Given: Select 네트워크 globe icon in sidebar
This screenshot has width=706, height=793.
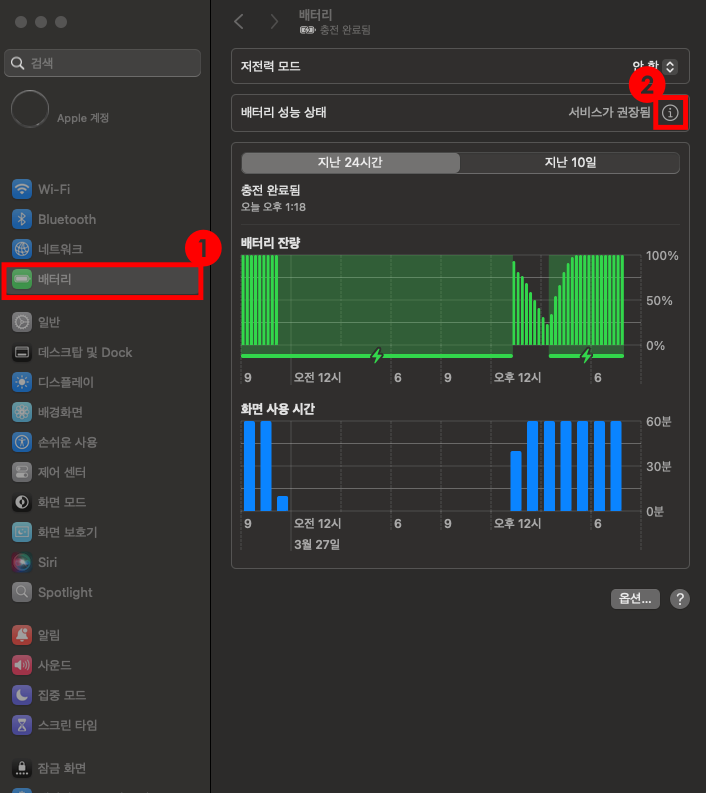Looking at the screenshot, I should click(x=22, y=249).
